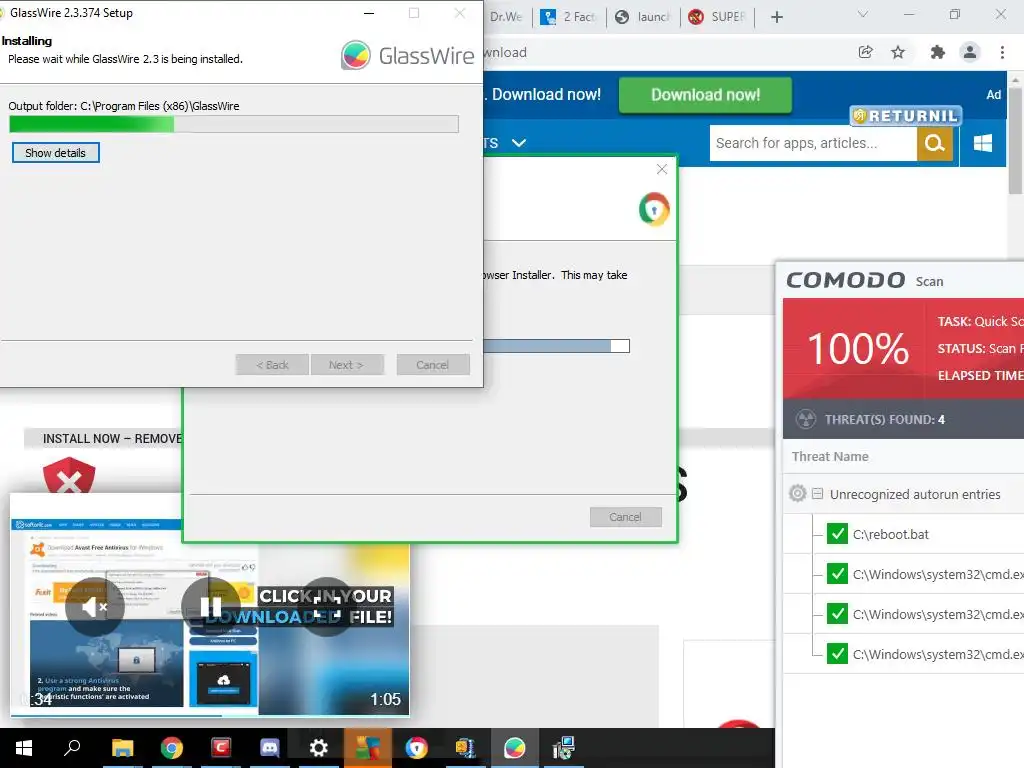Image resolution: width=1024 pixels, height=768 pixels.
Task: Click Show details in GlassWire Setup
Action: (56, 153)
